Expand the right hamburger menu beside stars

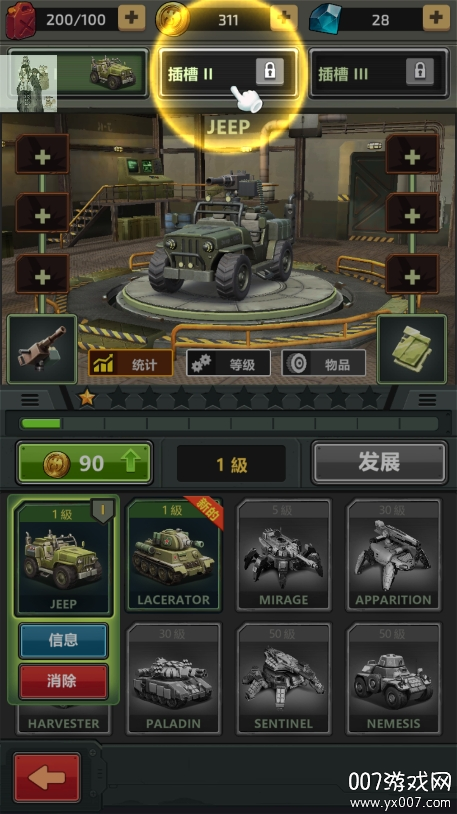(427, 399)
